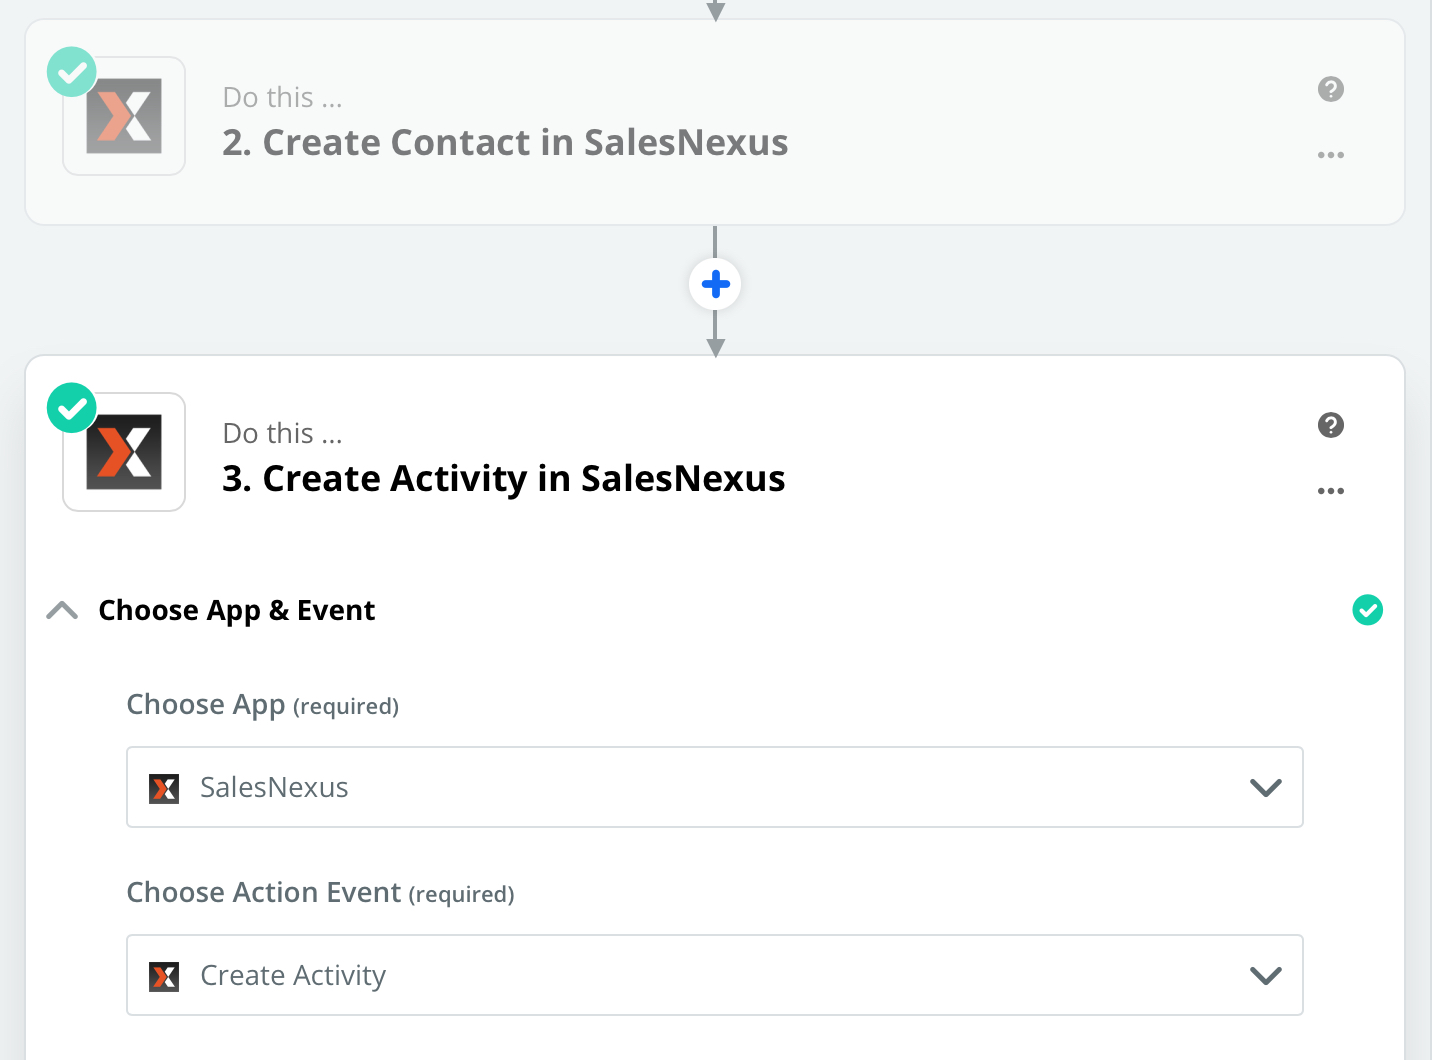Click the green check badge on step 3

[72, 408]
